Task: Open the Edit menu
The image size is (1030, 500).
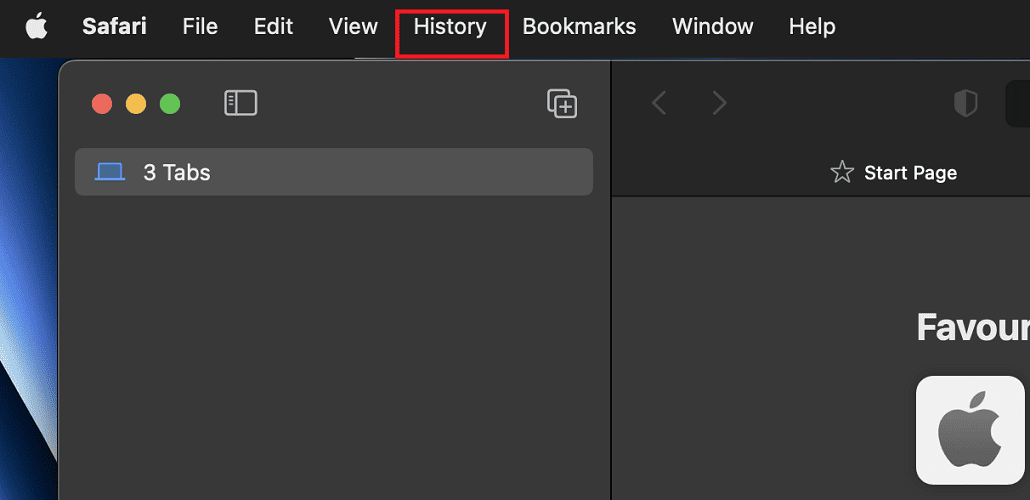Action: tap(273, 27)
